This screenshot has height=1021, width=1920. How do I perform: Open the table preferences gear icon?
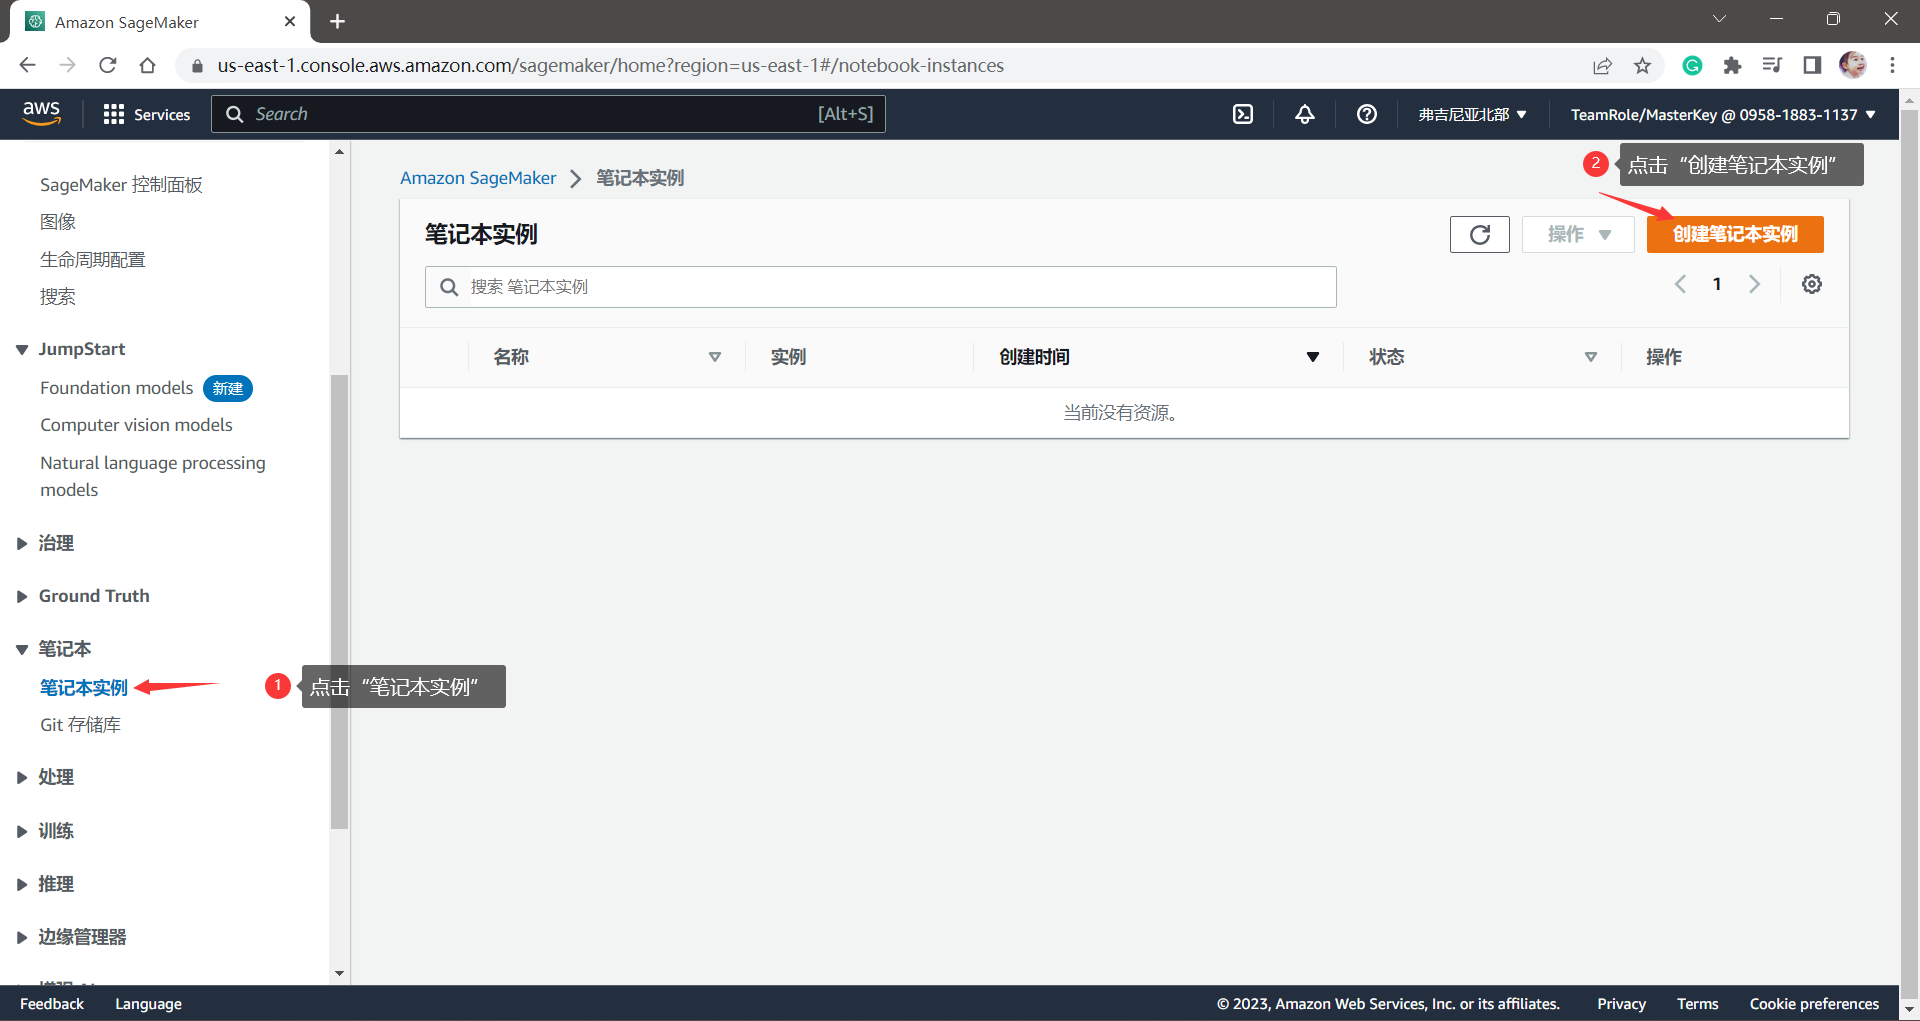pos(1811,284)
